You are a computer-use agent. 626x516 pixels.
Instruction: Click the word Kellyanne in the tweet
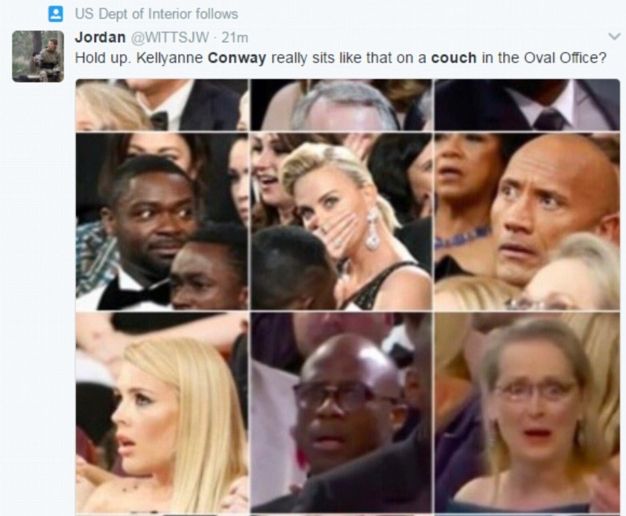tap(169, 58)
